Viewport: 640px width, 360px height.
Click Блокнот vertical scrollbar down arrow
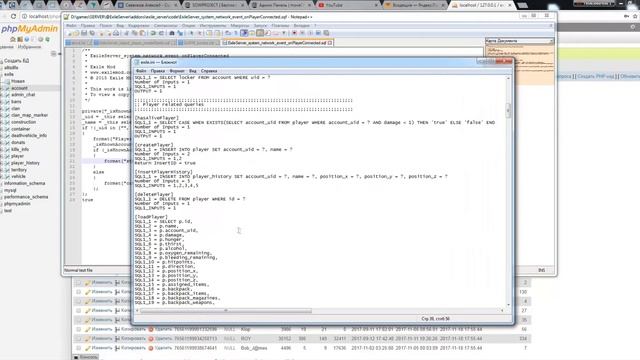pyautogui.click(x=509, y=304)
